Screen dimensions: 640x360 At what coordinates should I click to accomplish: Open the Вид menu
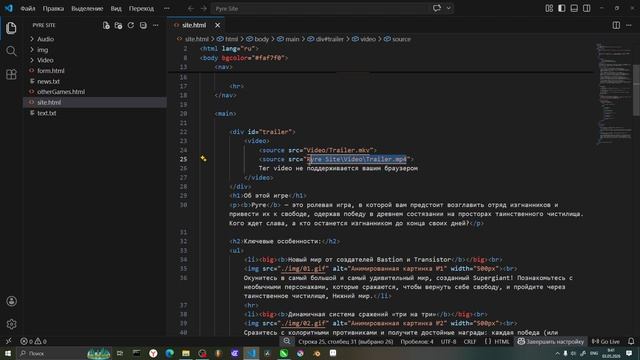(x=116, y=8)
